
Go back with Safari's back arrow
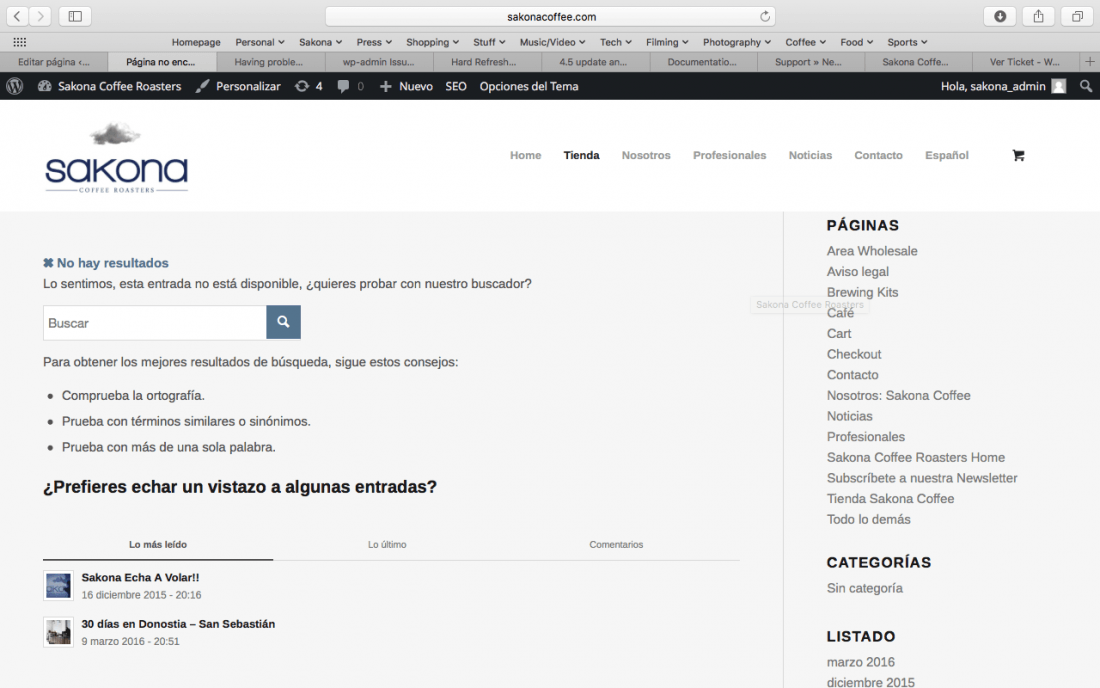[17, 16]
